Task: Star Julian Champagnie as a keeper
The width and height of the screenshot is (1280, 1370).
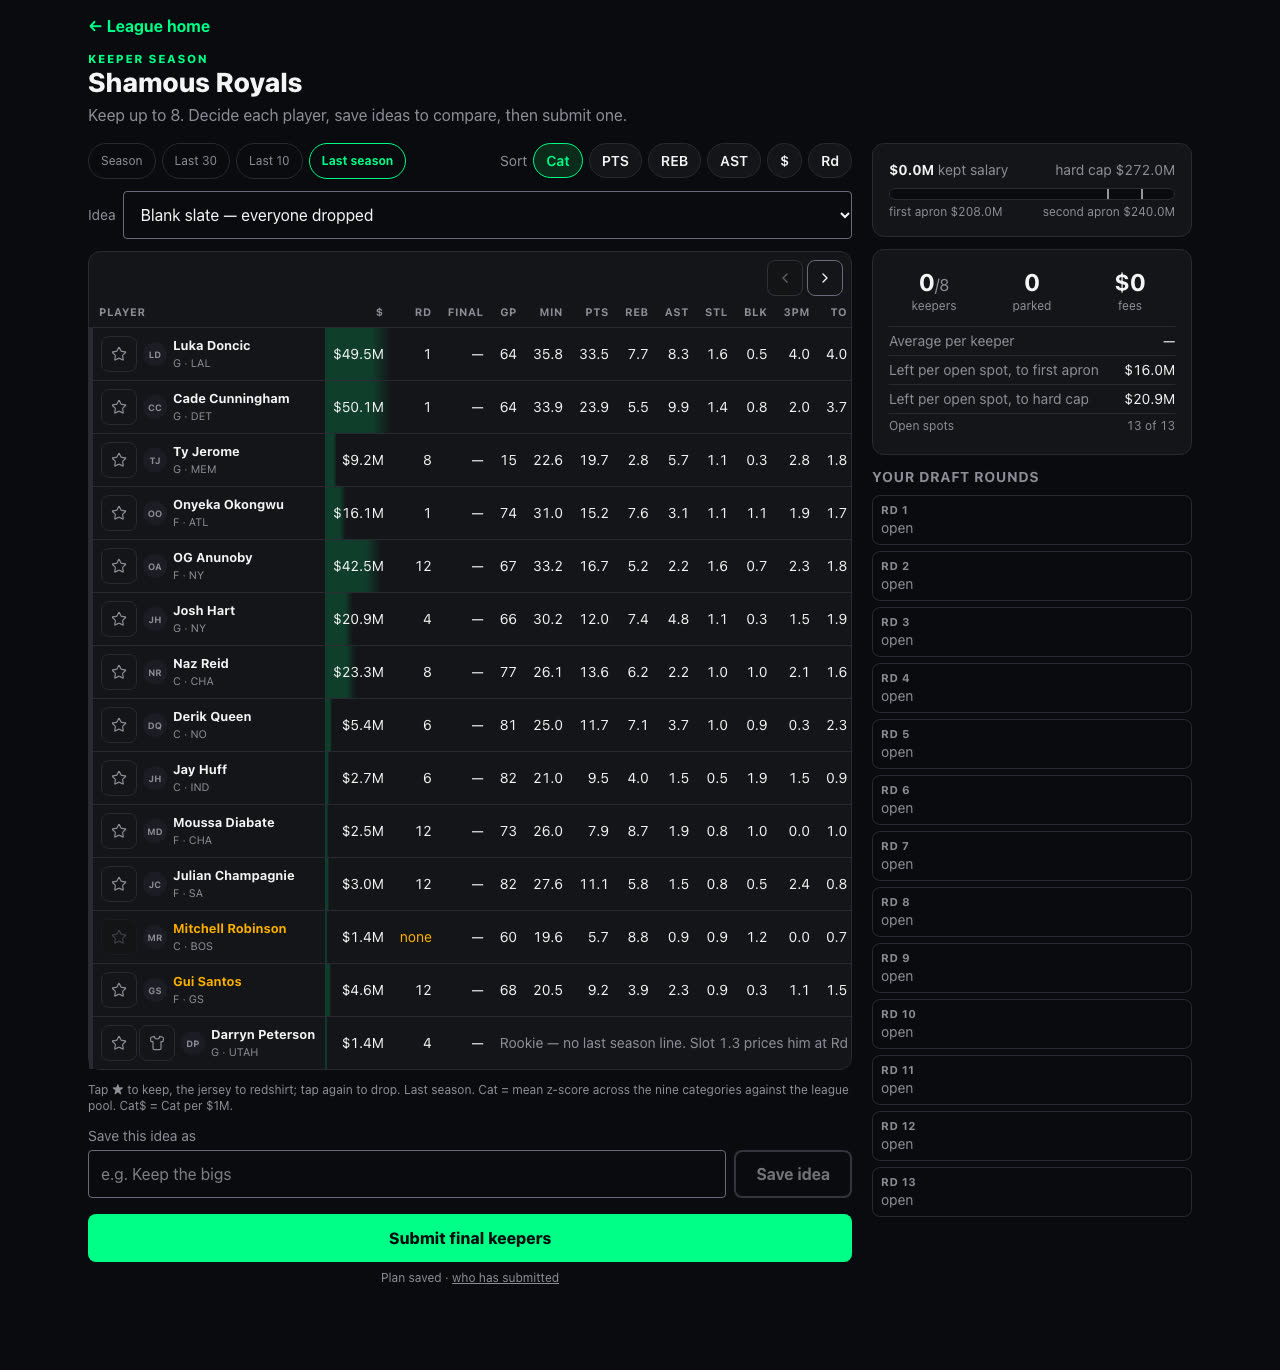Action: pyautogui.click(x=119, y=884)
